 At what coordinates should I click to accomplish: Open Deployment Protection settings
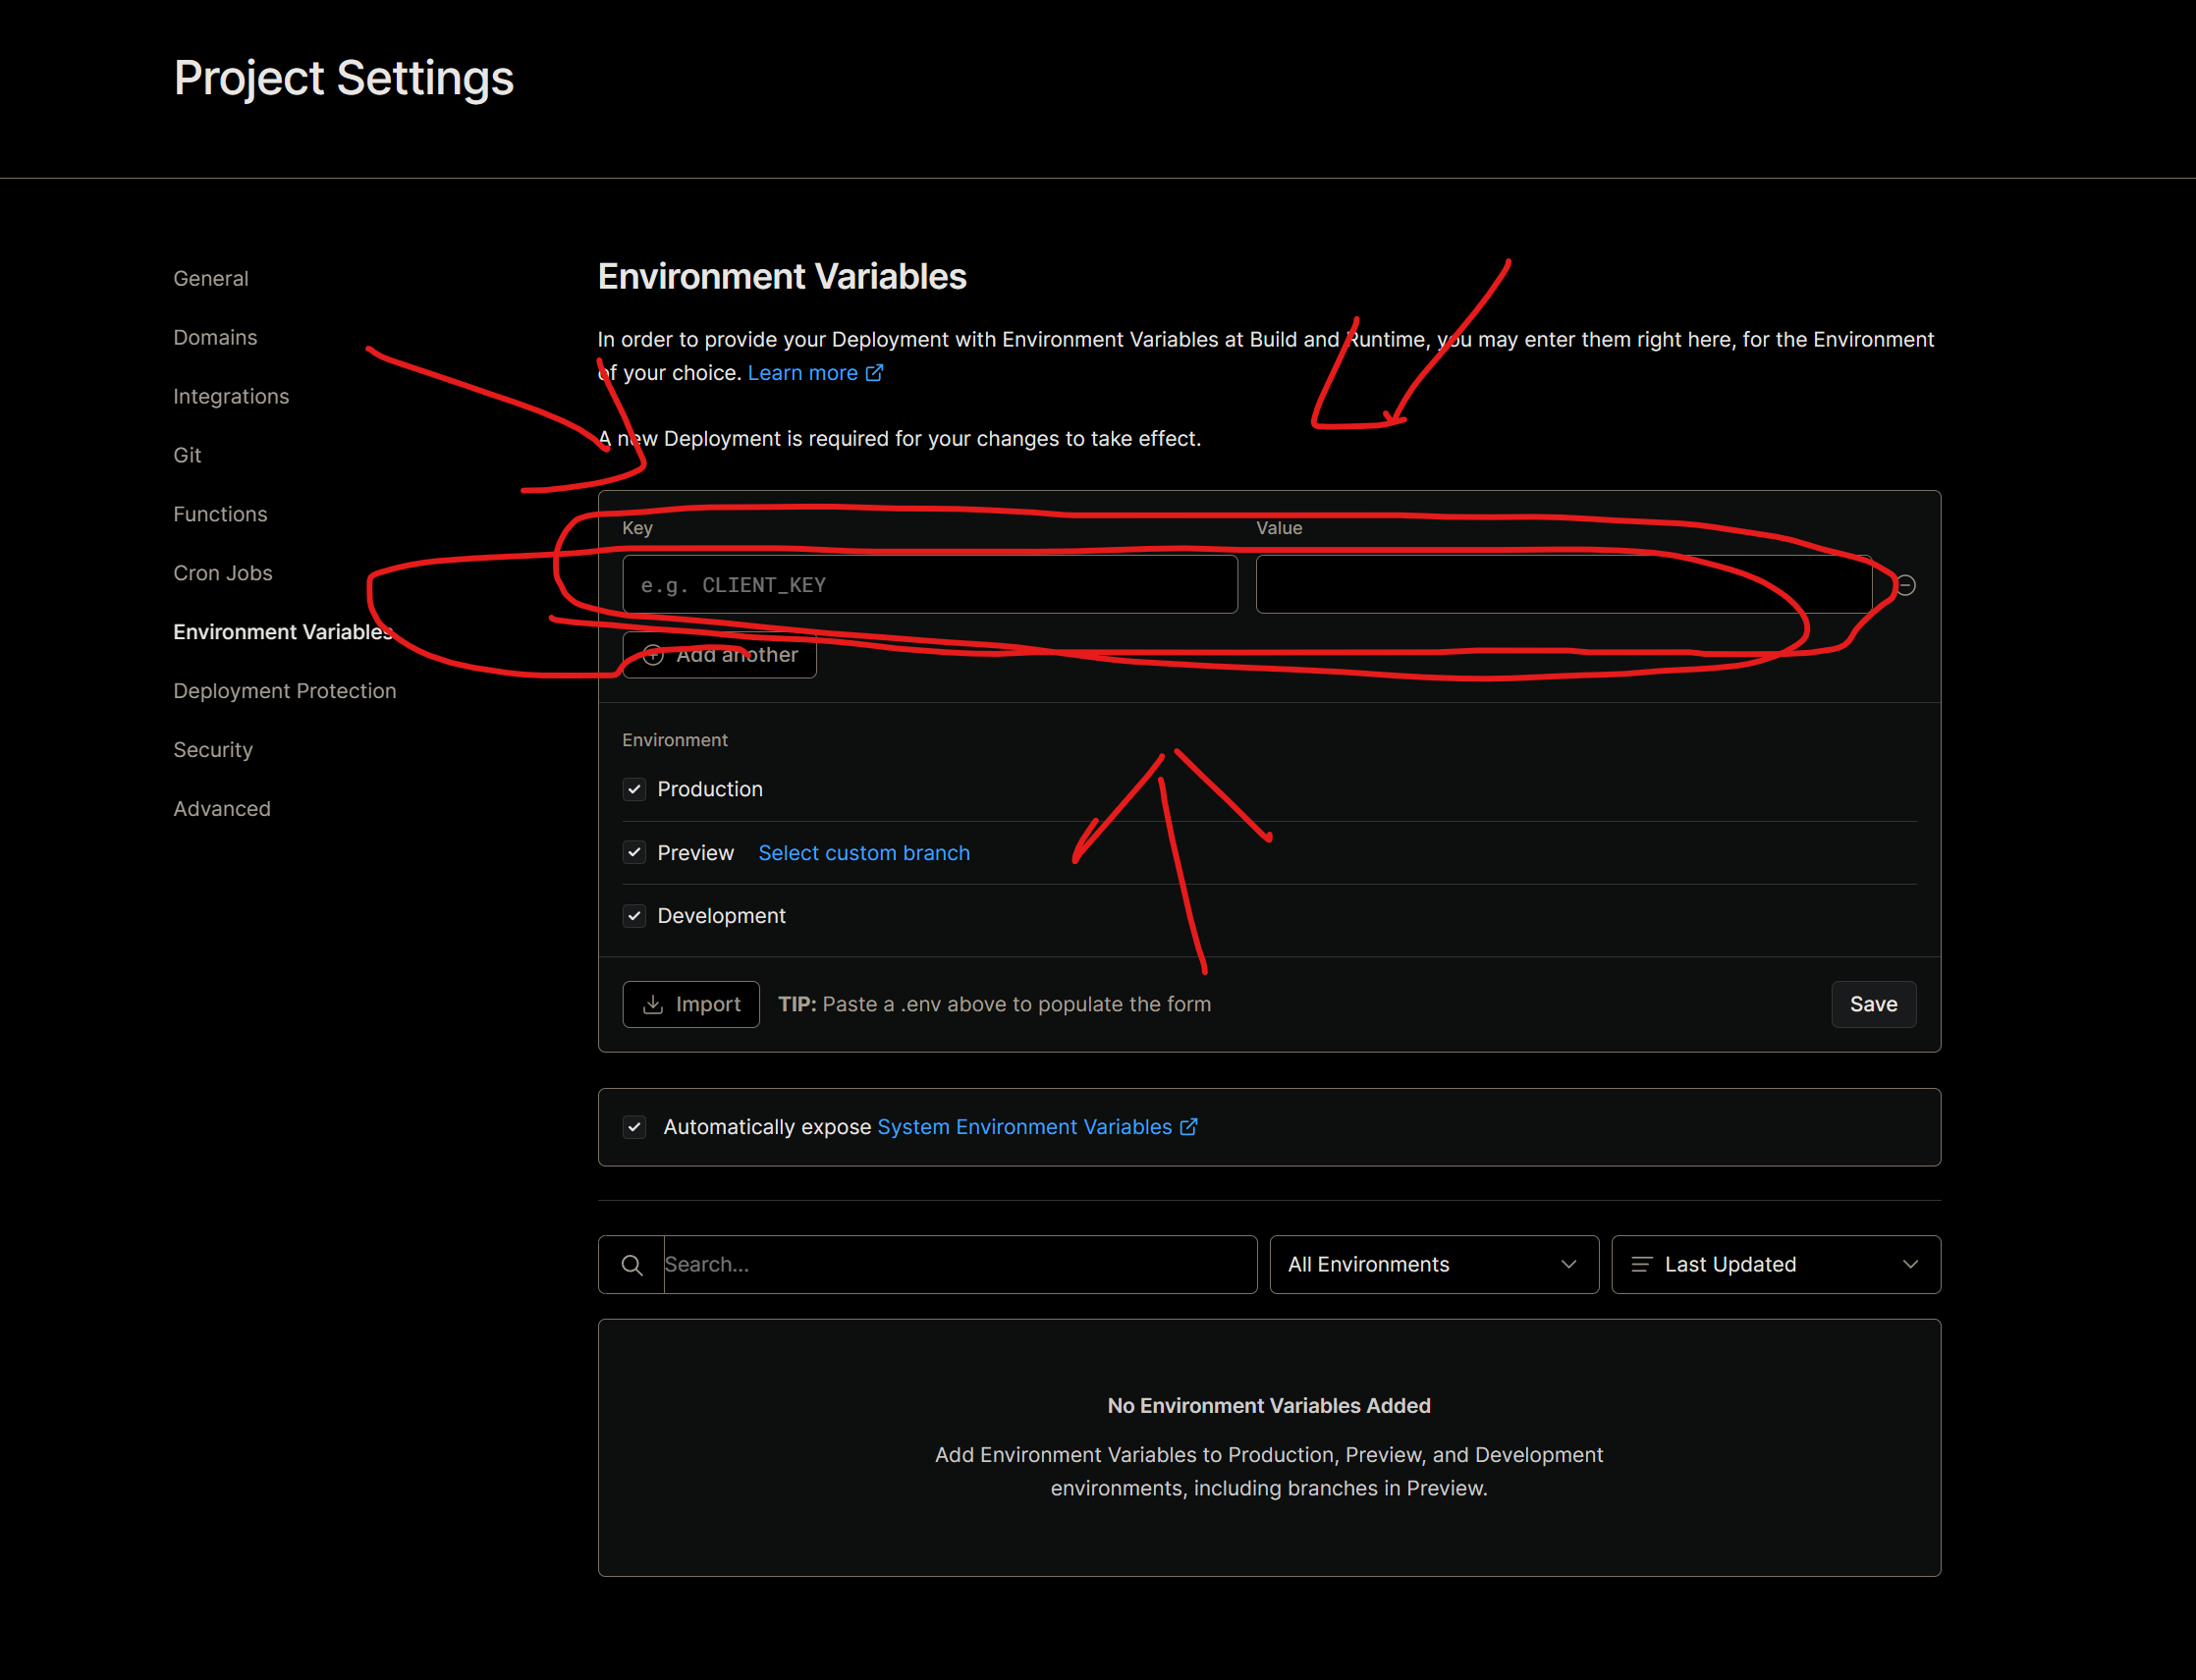tap(285, 691)
